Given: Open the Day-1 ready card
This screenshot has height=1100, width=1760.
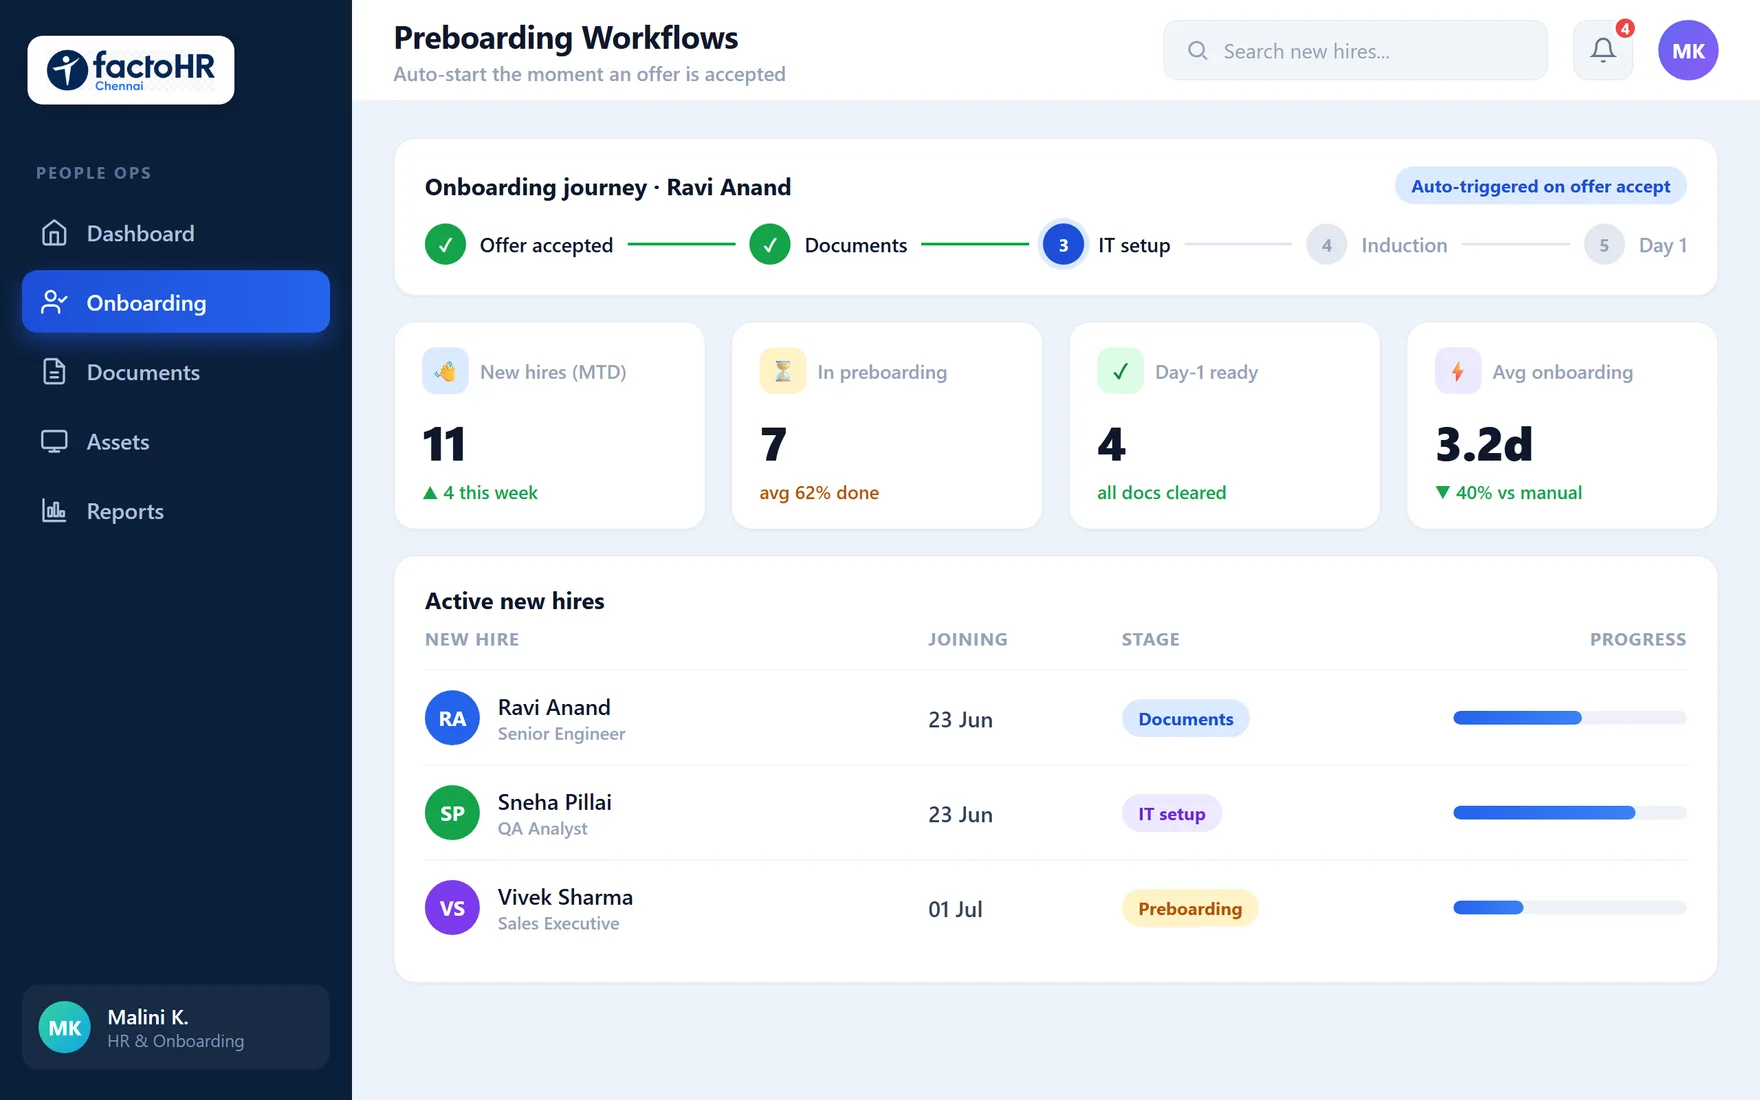Looking at the screenshot, I should 1225,425.
